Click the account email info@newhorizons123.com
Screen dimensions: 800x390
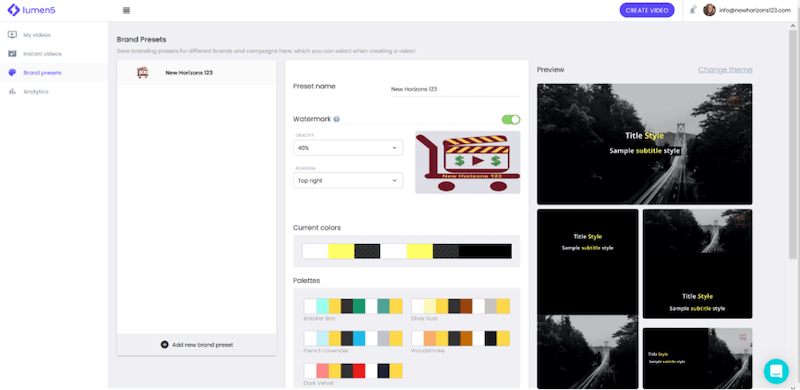click(755, 10)
